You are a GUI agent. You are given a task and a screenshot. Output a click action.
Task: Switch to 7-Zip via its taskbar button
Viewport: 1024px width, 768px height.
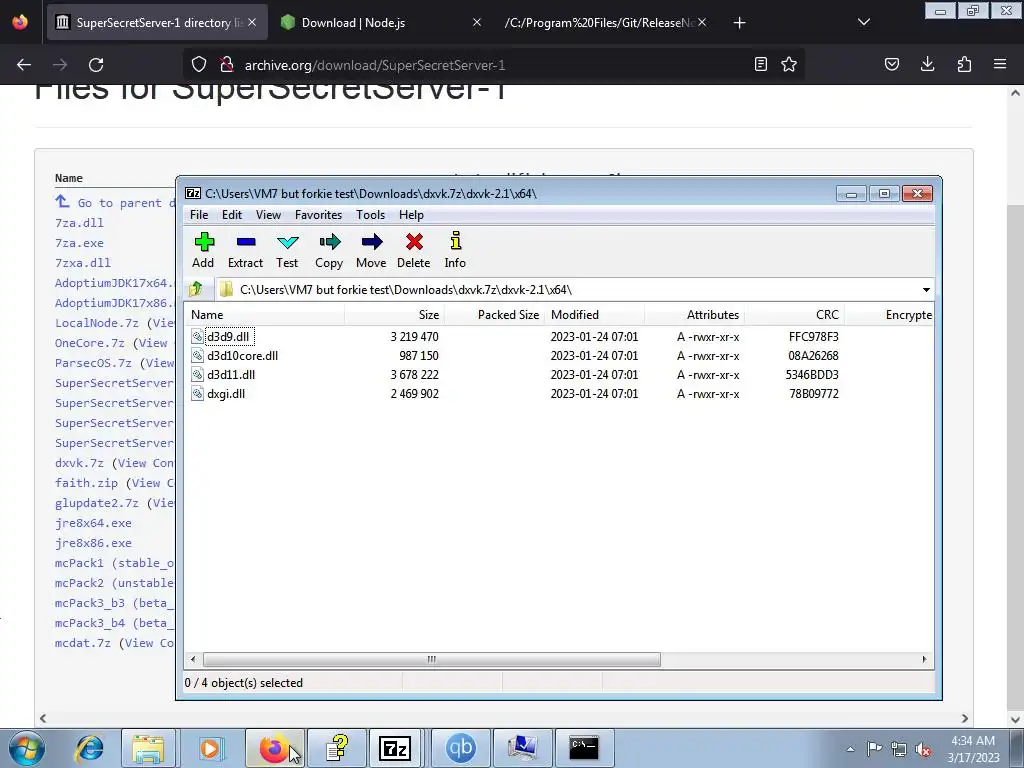(x=395, y=748)
